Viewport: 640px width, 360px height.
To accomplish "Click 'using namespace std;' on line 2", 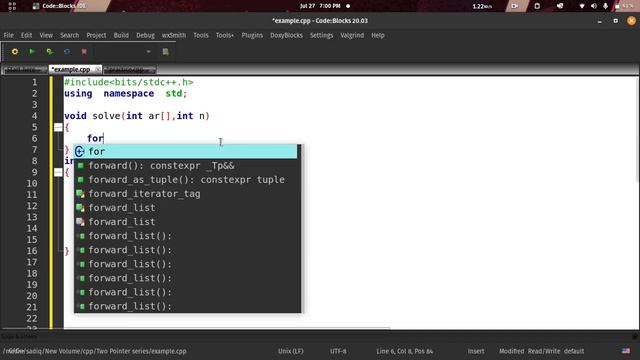I will (125, 93).
